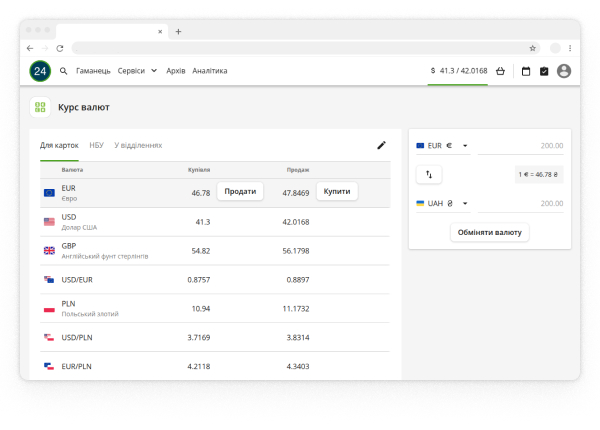Open the user profile avatar

[564, 71]
